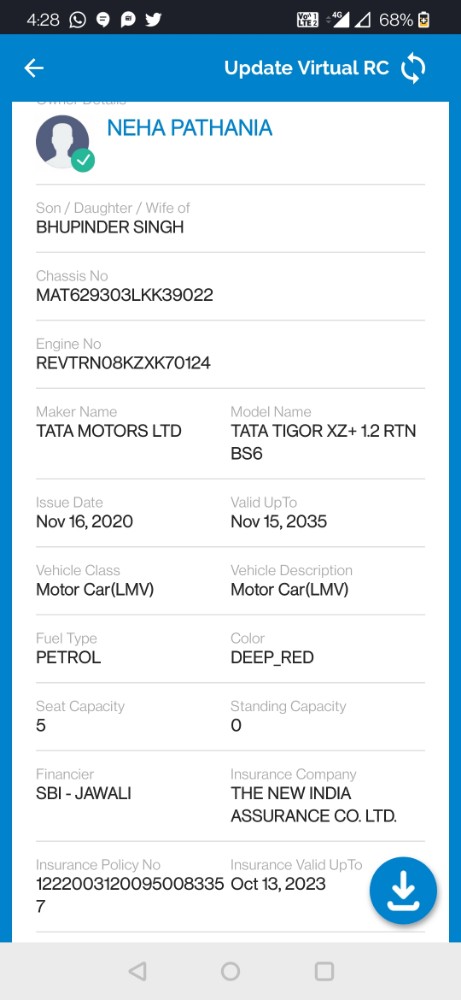Select the DEEP_RED color value
The image size is (461, 1000).
272,658
